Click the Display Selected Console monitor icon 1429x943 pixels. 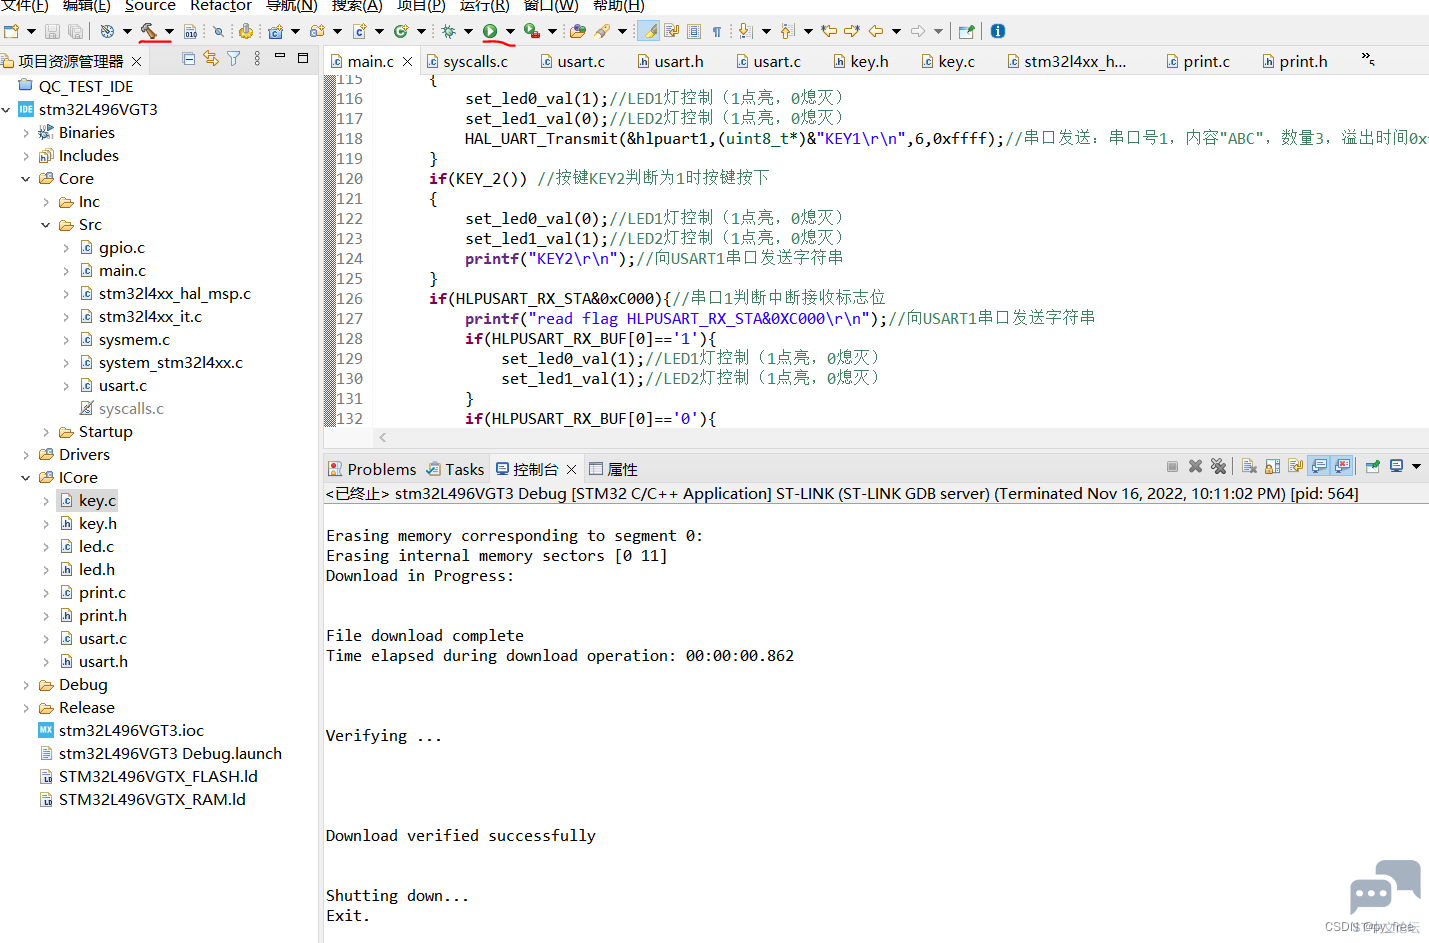[1397, 466]
